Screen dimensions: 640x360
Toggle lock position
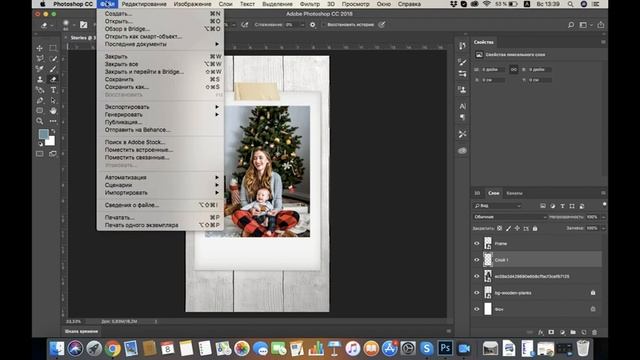coord(517,229)
